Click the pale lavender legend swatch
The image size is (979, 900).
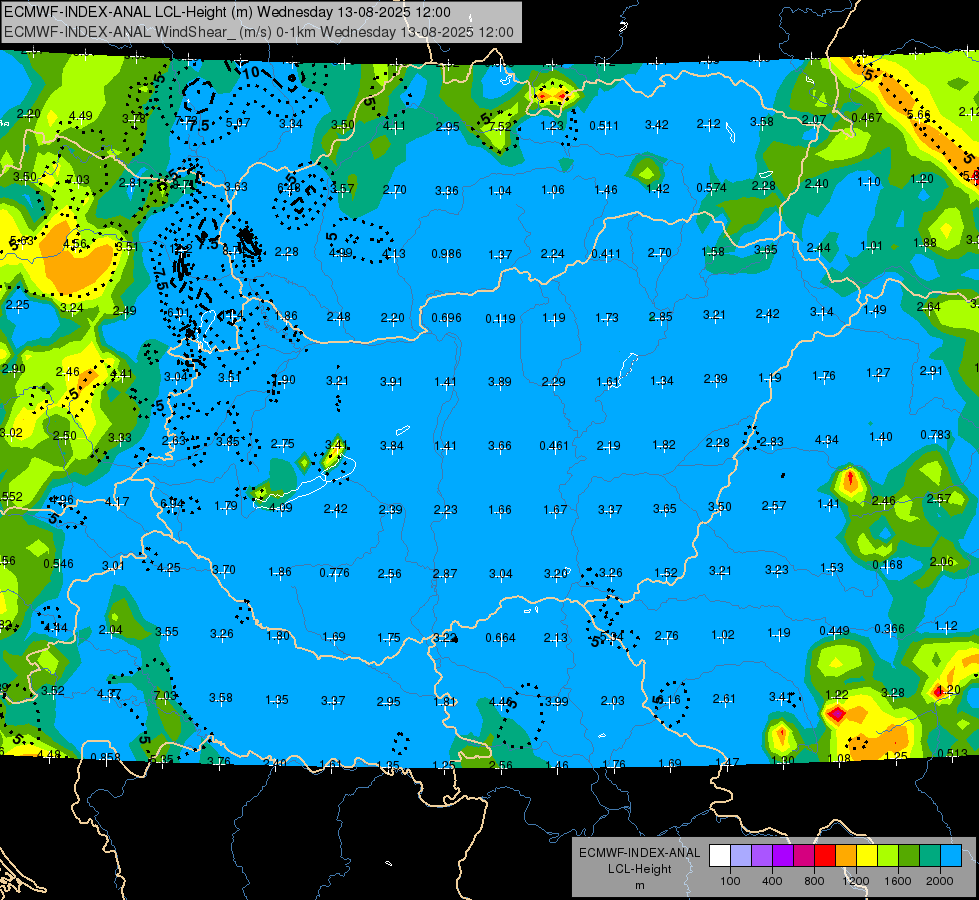point(741,856)
